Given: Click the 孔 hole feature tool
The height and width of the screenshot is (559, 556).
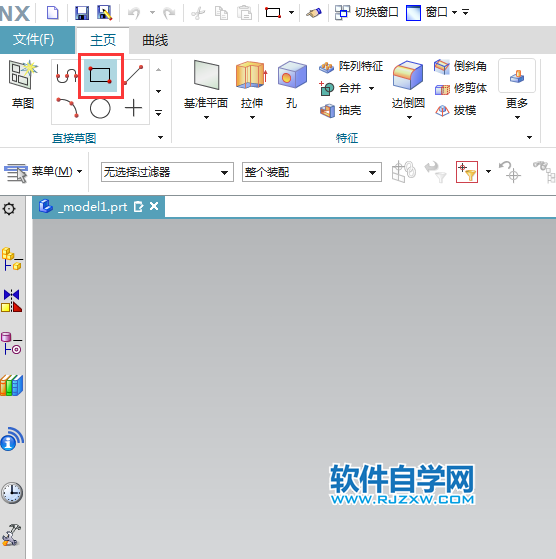Looking at the screenshot, I should coord(292,85).
